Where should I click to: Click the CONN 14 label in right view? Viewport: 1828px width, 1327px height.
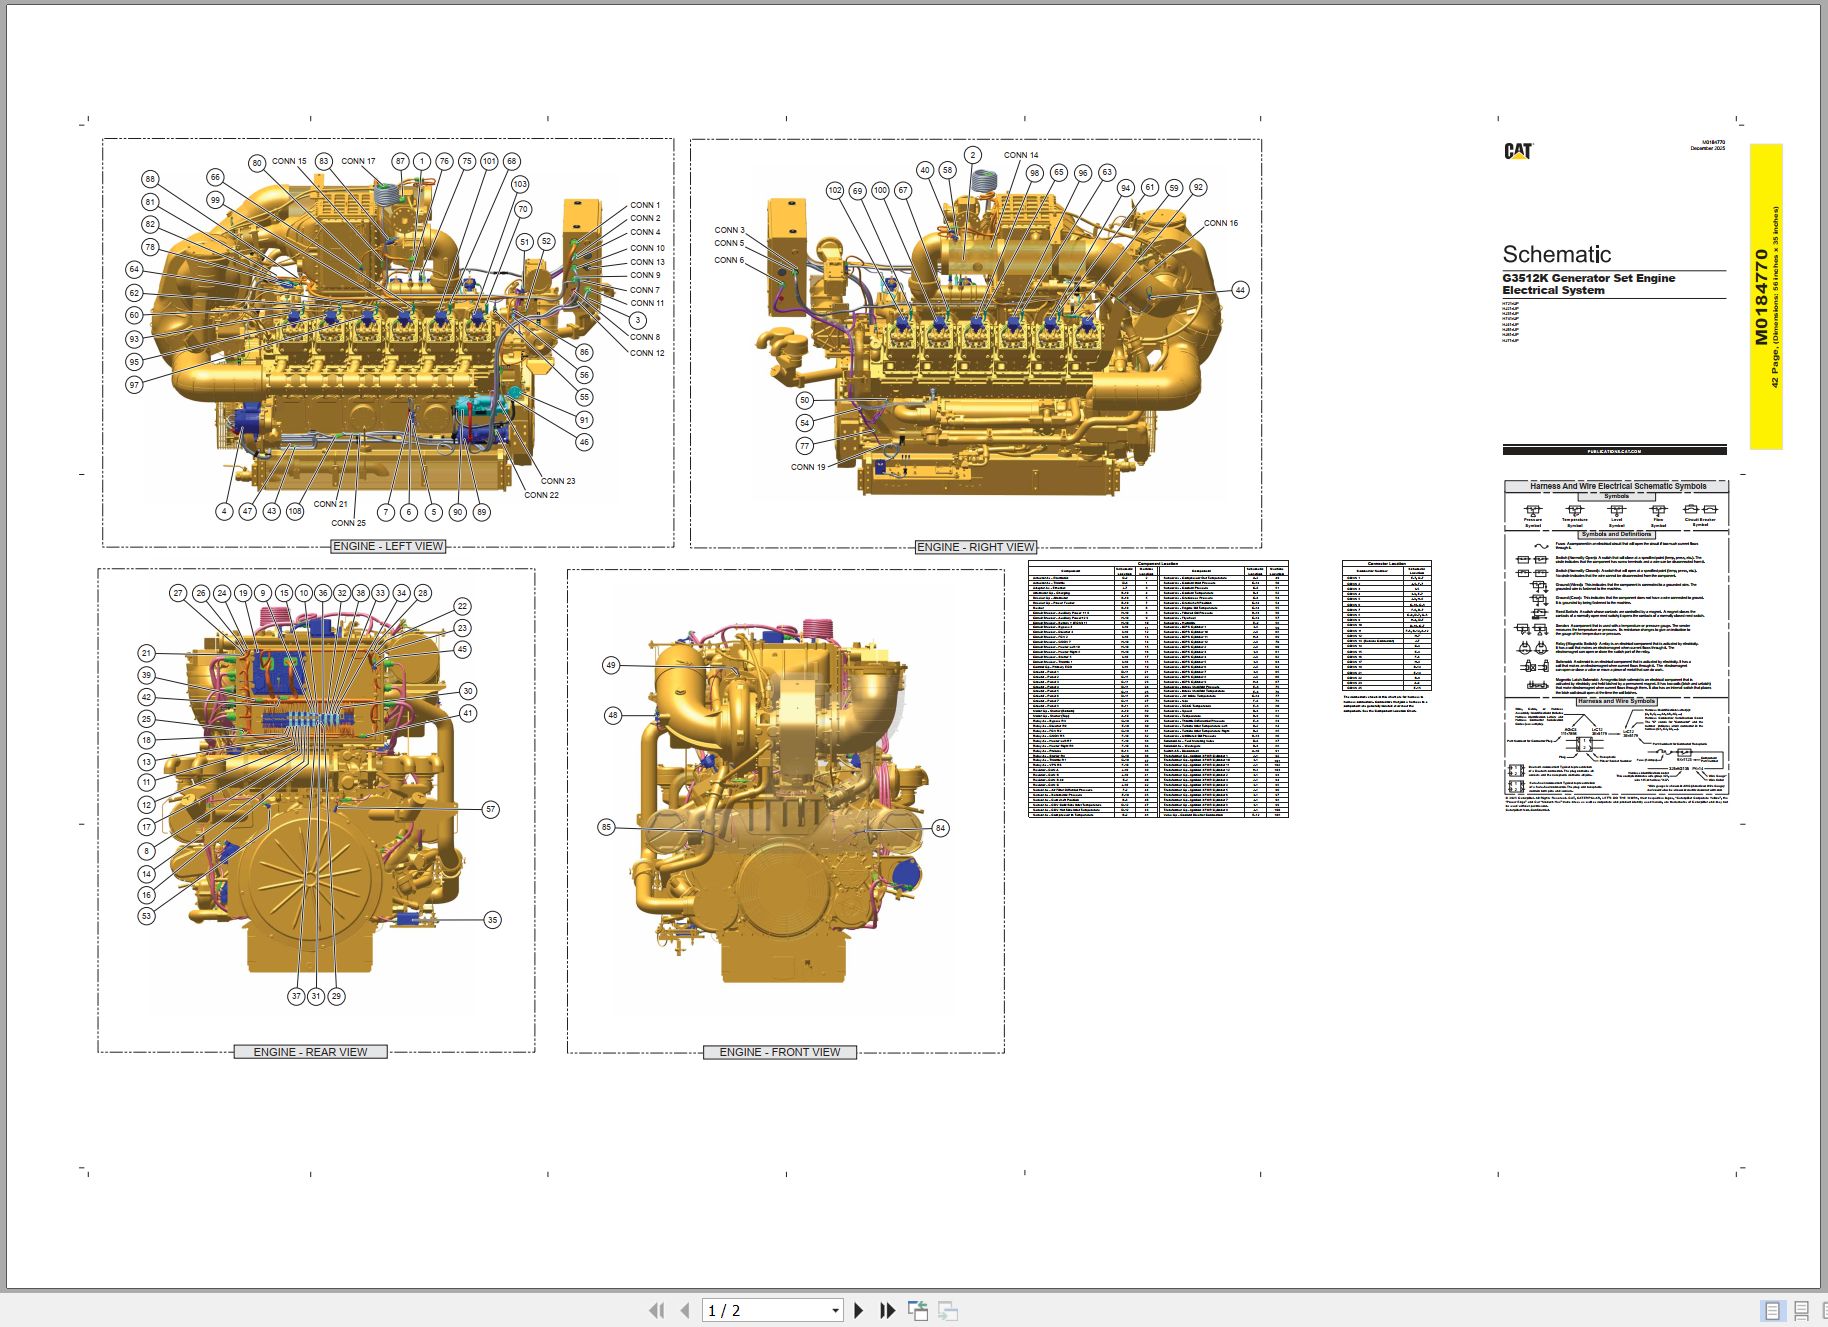pyautogui.click(x=1021, y=155)
